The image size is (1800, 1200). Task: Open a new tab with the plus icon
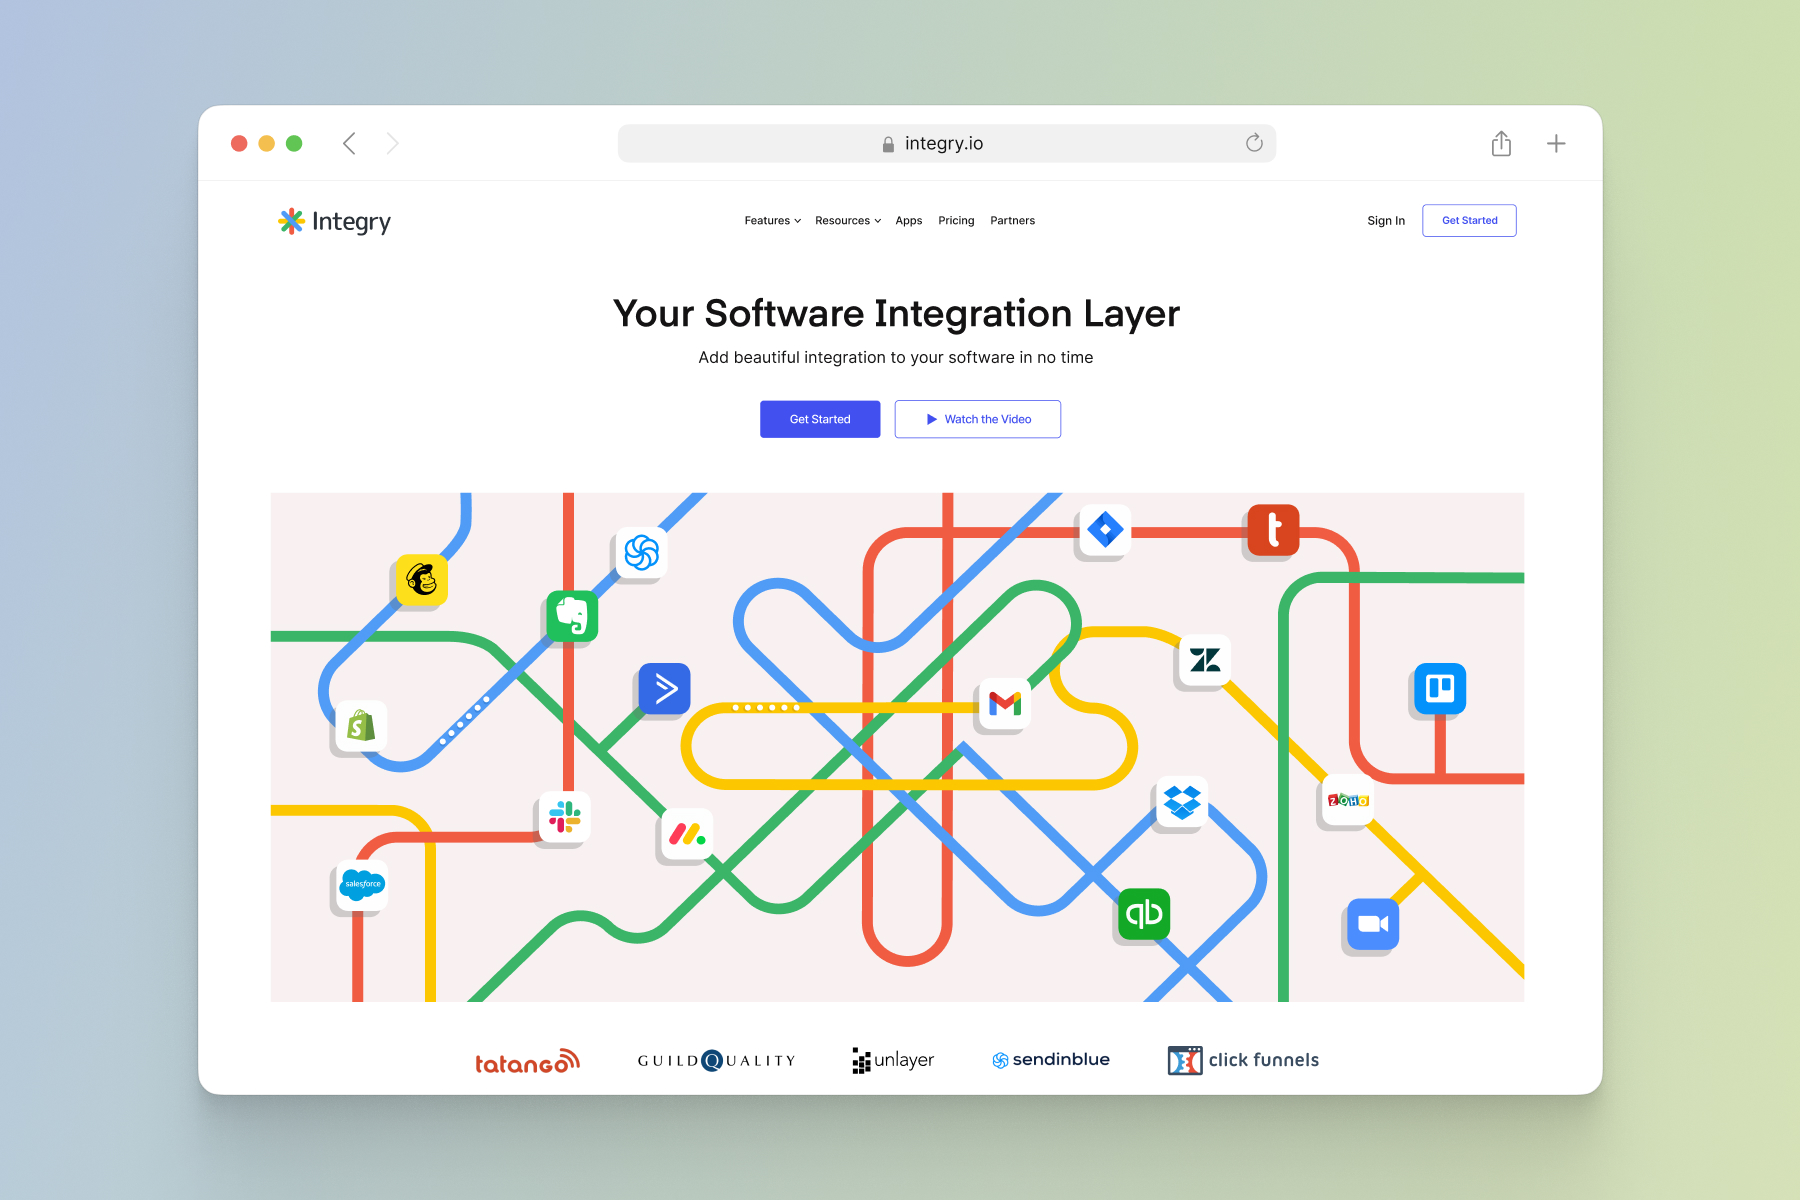tap(1556, 143)
